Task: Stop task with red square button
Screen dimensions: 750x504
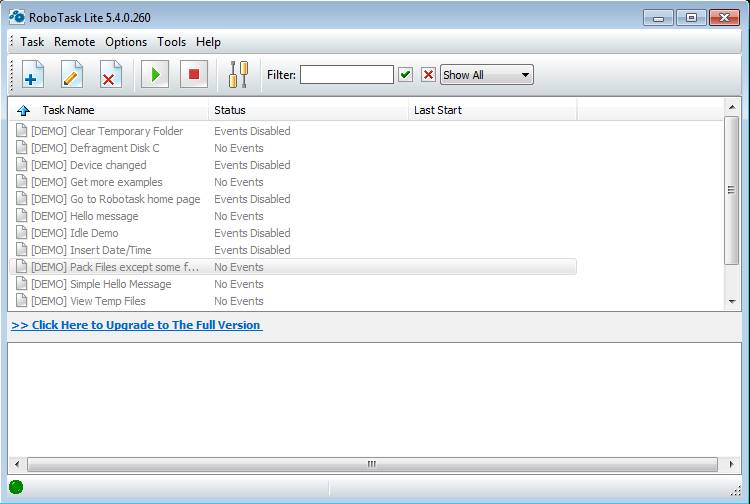Action: 194,74
